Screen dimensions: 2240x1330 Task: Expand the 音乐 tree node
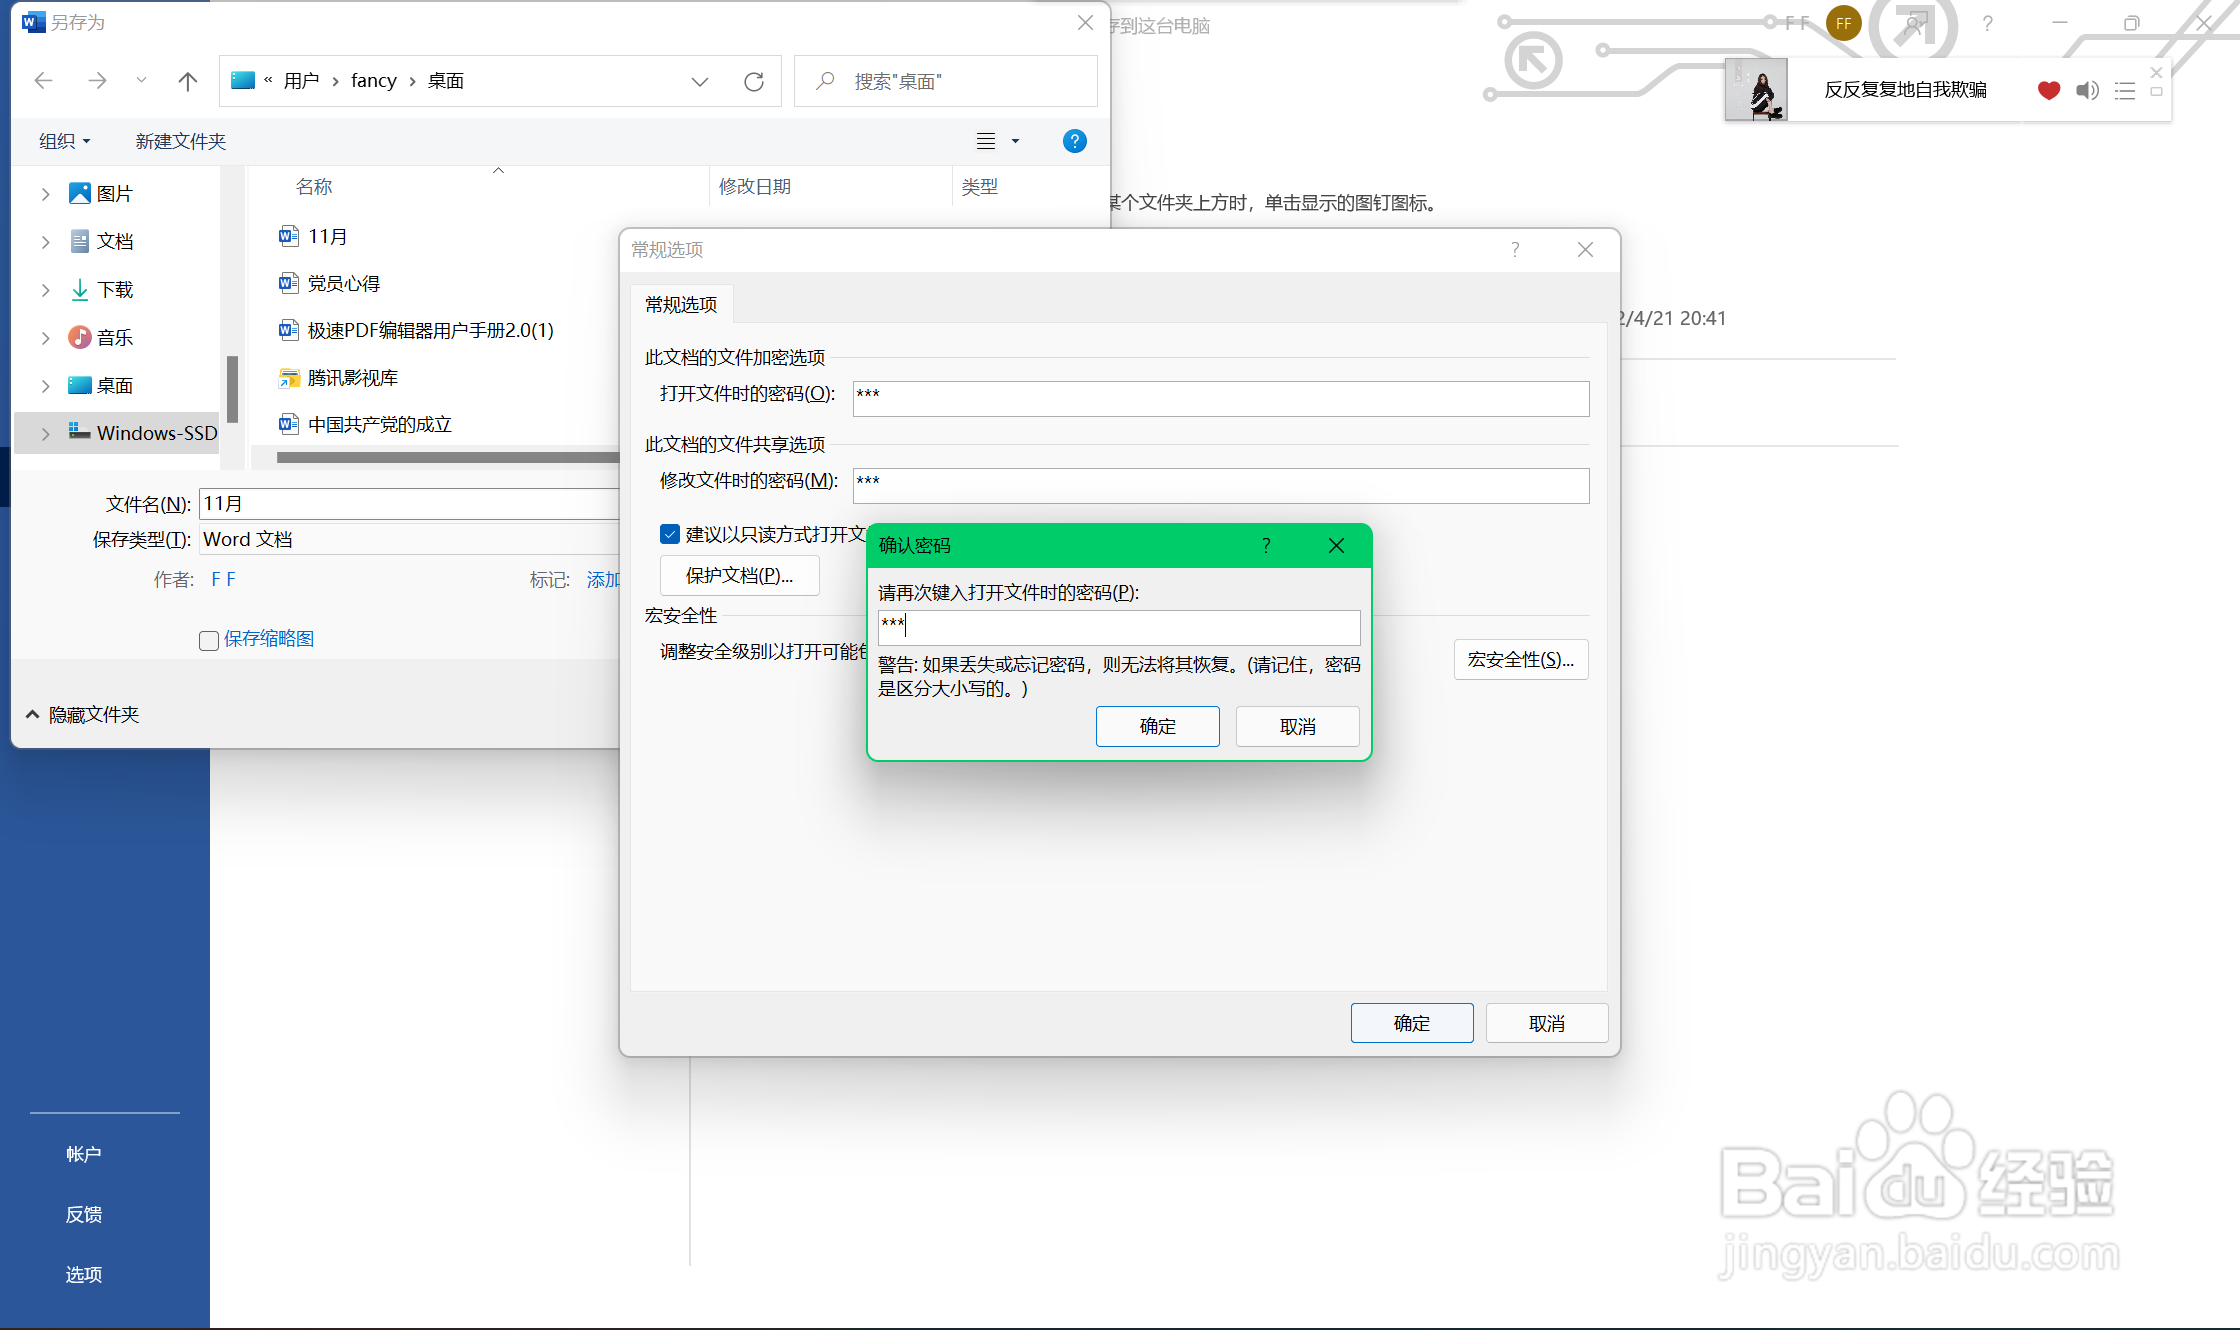[45, 338]
